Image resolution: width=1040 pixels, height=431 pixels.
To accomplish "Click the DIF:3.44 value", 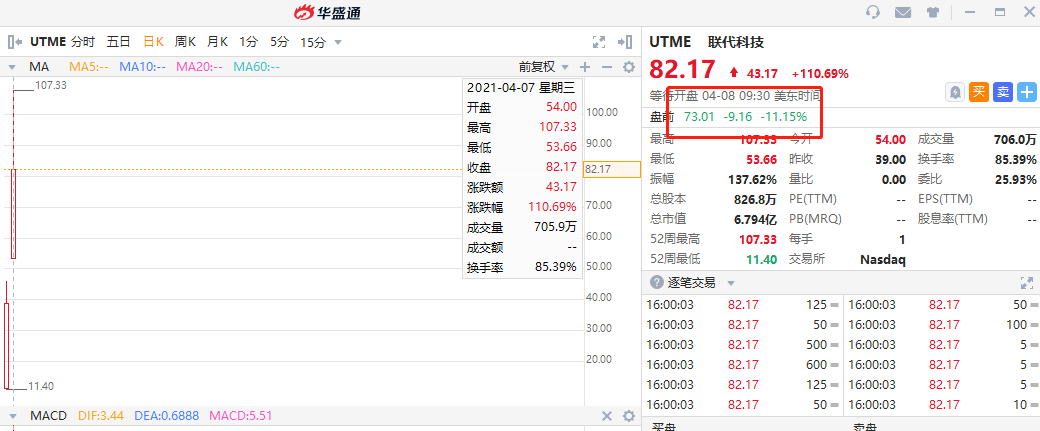I will pos(101,416).
